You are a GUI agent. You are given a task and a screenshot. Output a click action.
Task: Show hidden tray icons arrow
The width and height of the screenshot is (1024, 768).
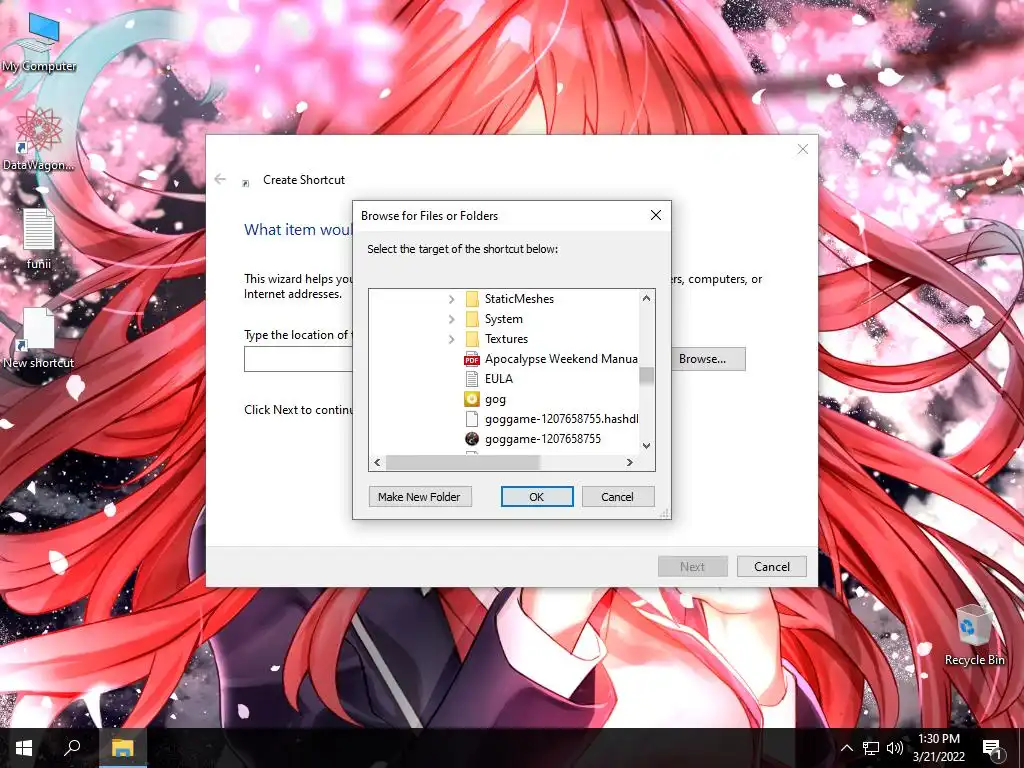pos(846,748)
